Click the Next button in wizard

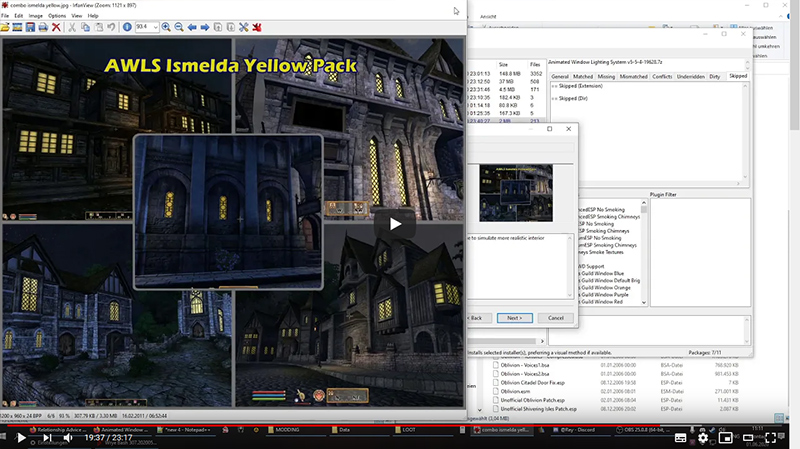tap(514, 318)
